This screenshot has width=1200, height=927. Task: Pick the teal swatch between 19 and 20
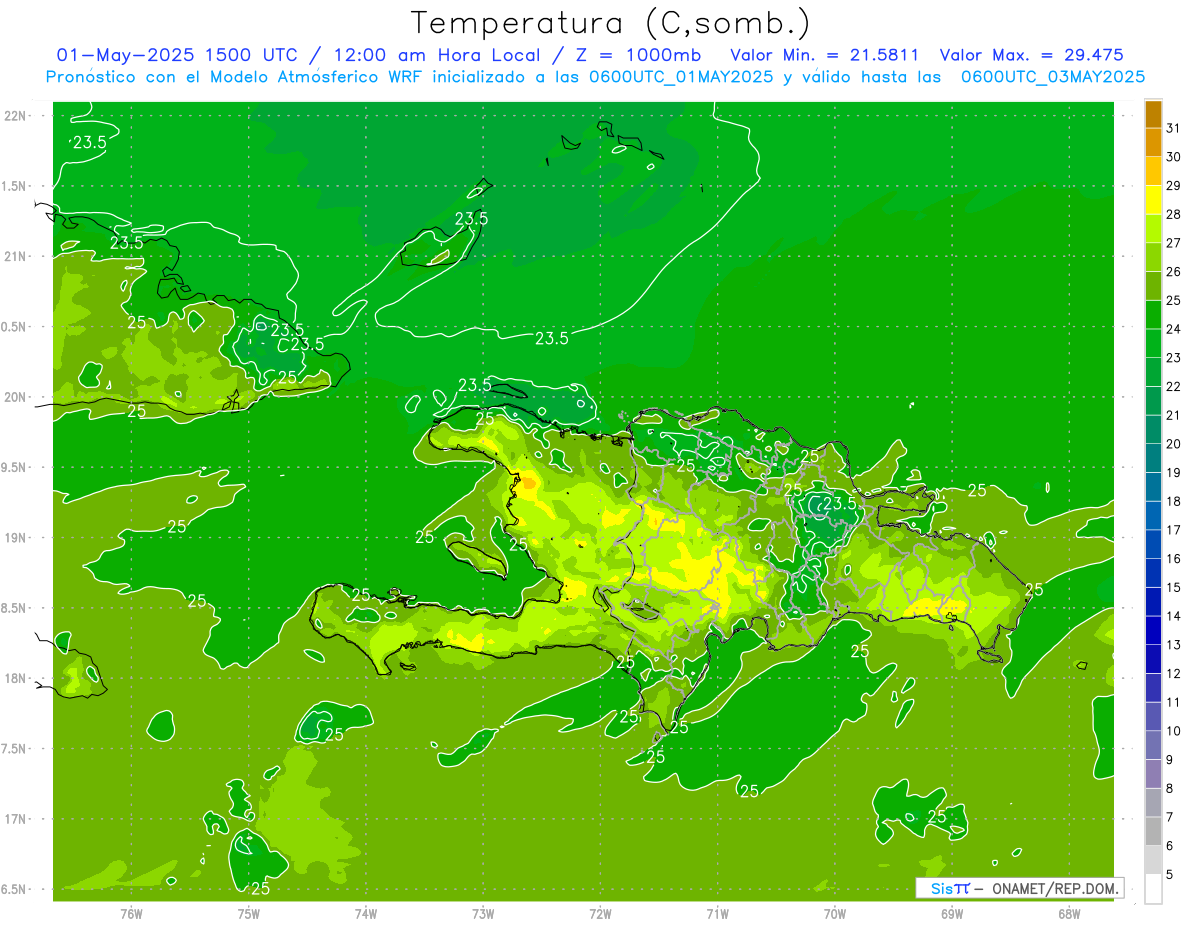1153,459
